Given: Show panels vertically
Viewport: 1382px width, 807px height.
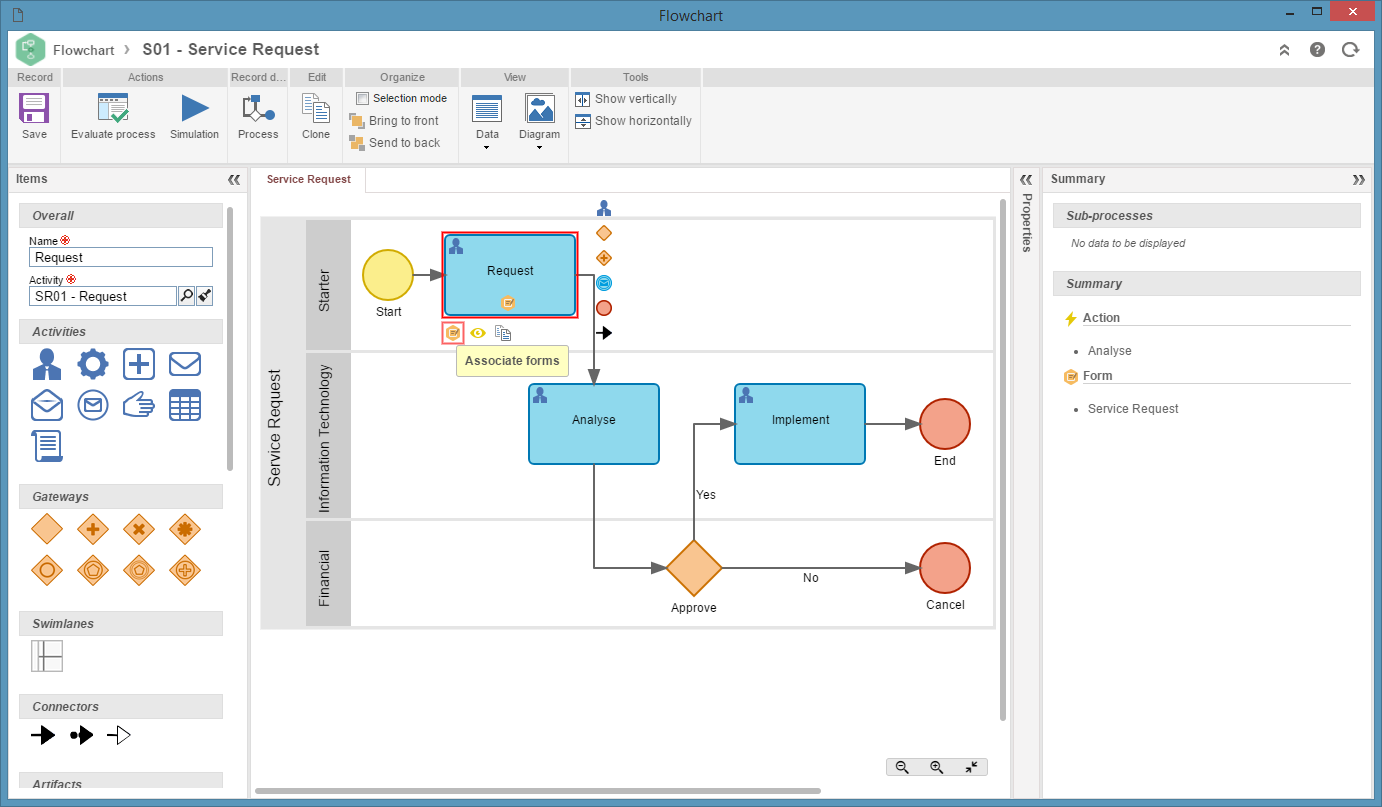Looking at the screenshot, I should tap(626, 99).
